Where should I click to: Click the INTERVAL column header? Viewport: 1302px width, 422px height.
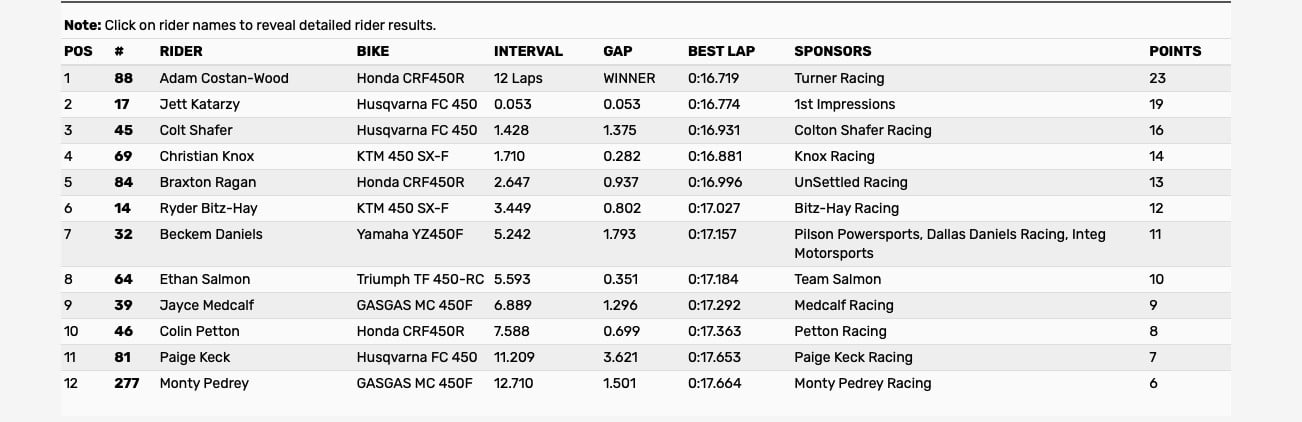pos(528,51)
